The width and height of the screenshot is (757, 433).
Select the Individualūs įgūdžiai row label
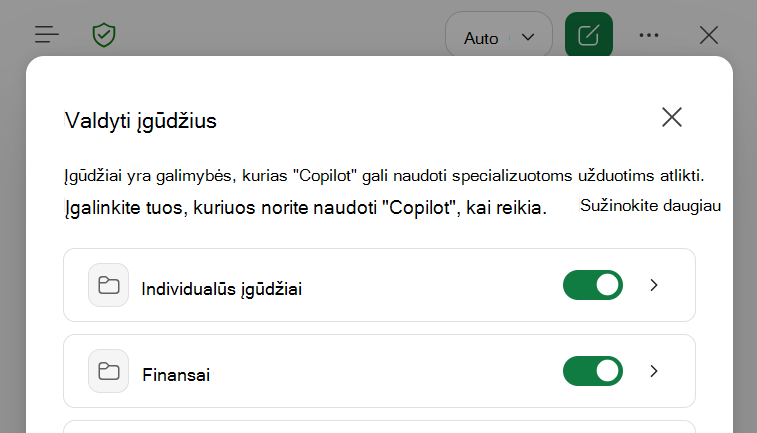[222, 289]
